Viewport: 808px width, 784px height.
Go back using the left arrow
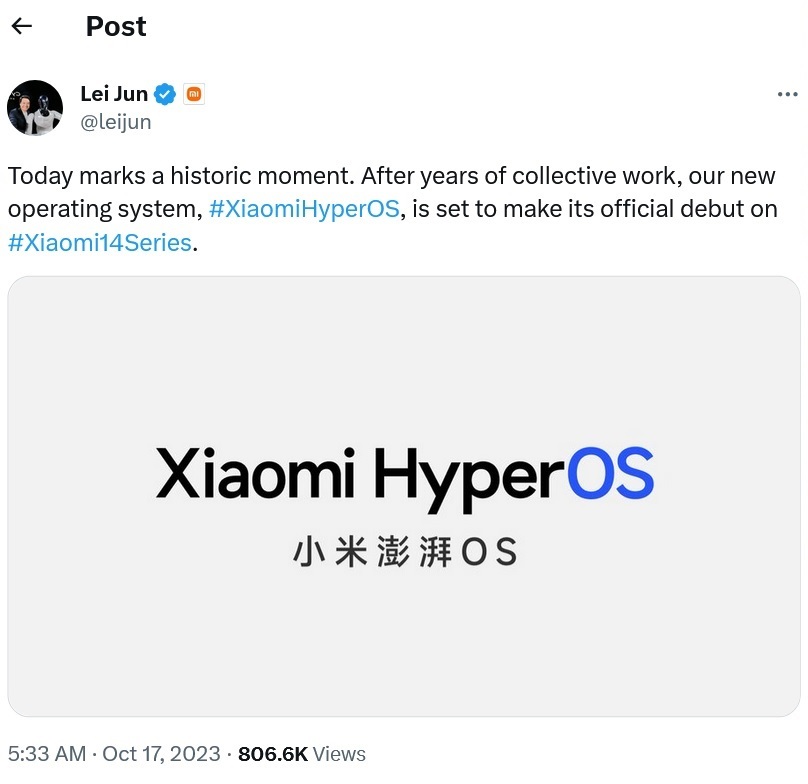point(22,26)
